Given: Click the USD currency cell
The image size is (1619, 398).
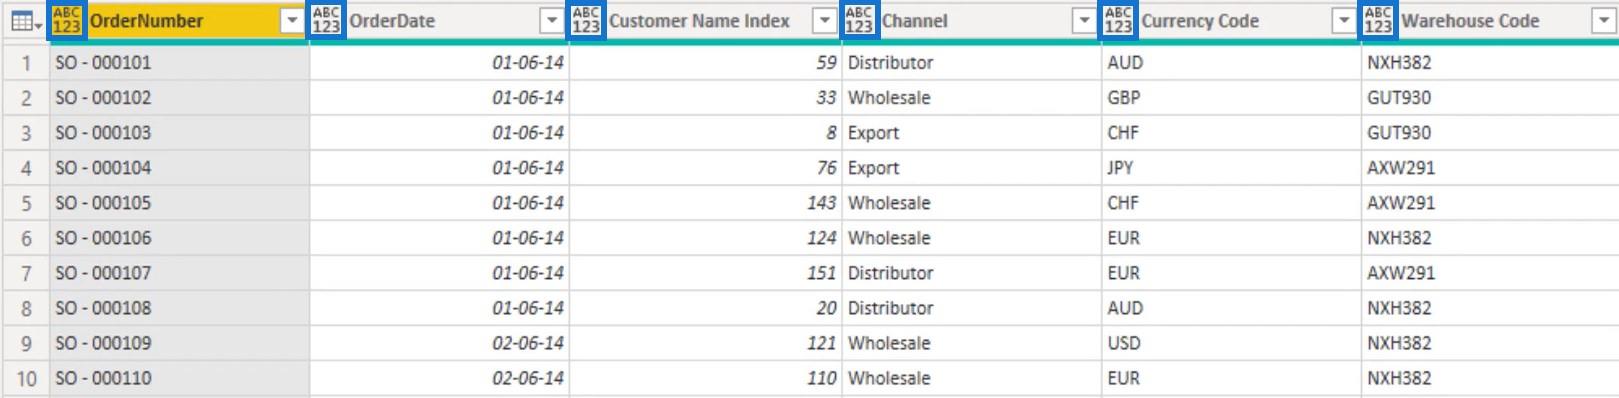Looking at the screenshot, I should tap(1231, 342).
